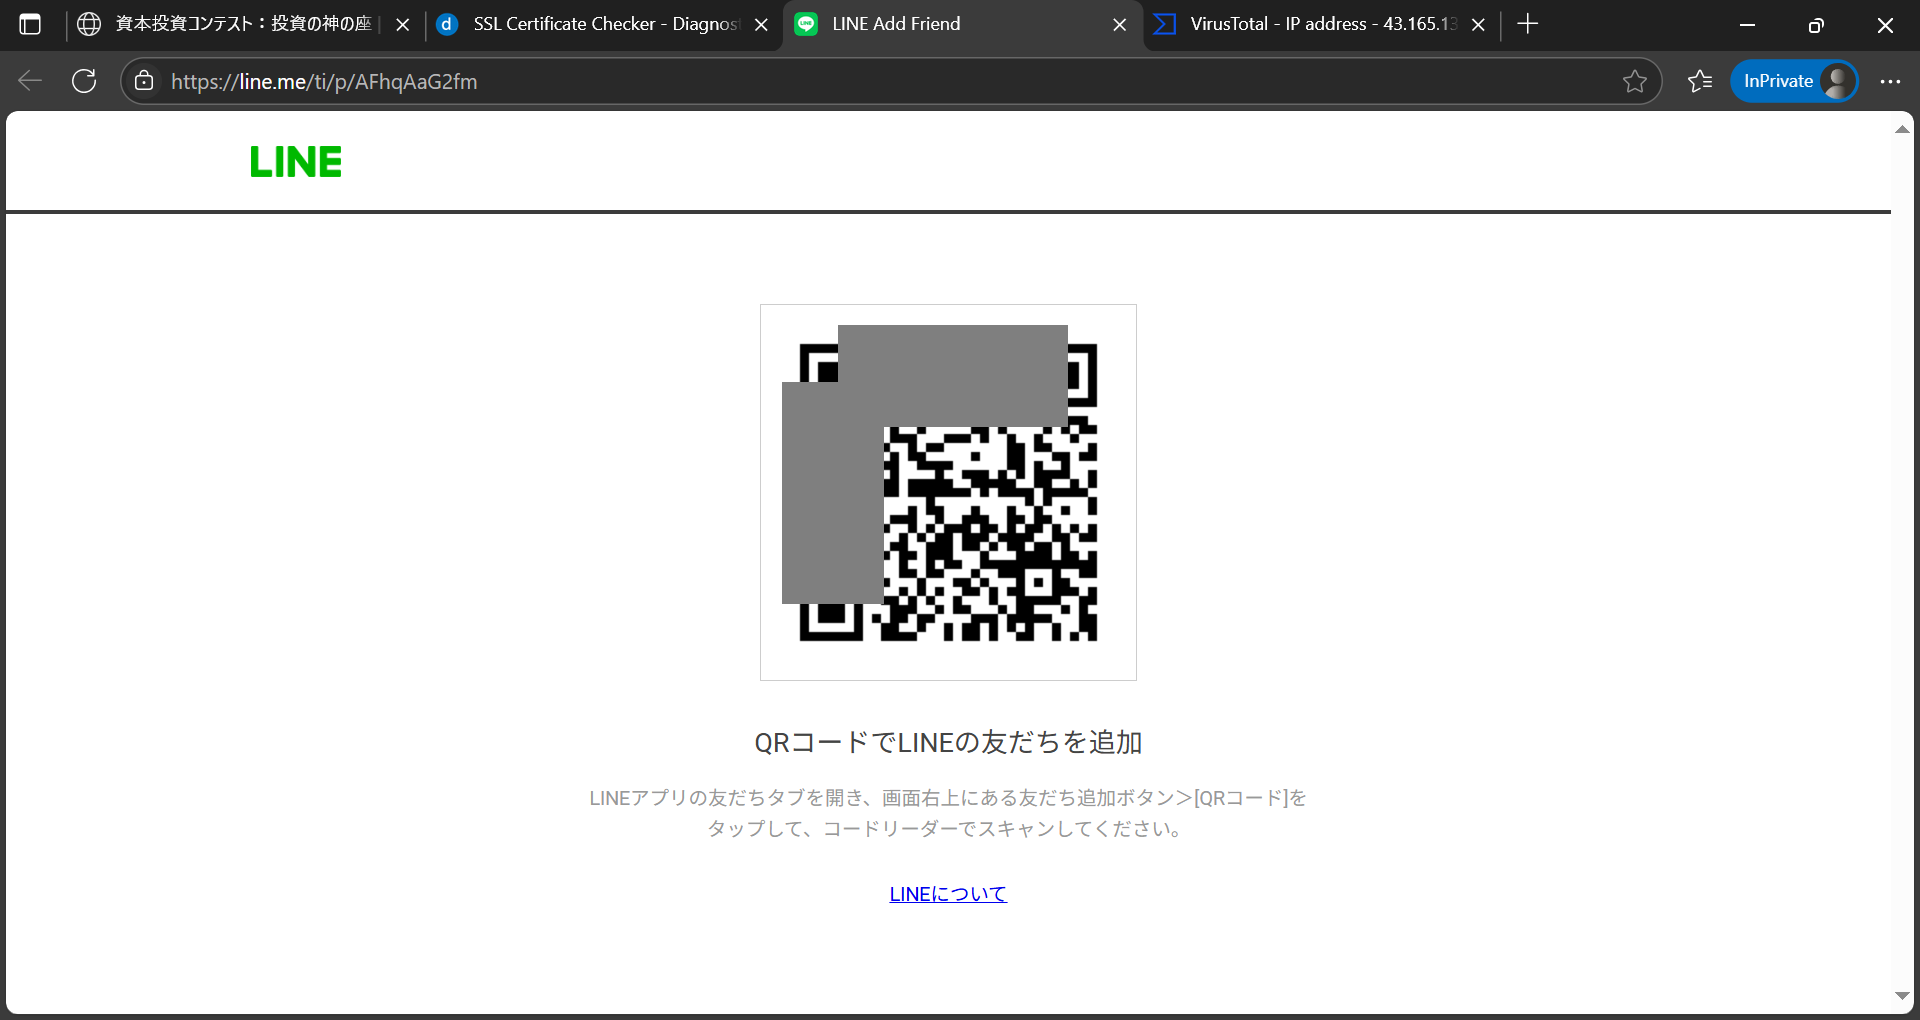The width and height of the screenshot is (1920, 1020).
Task: Close the browser window
Action: click(x=1885, y=25)
